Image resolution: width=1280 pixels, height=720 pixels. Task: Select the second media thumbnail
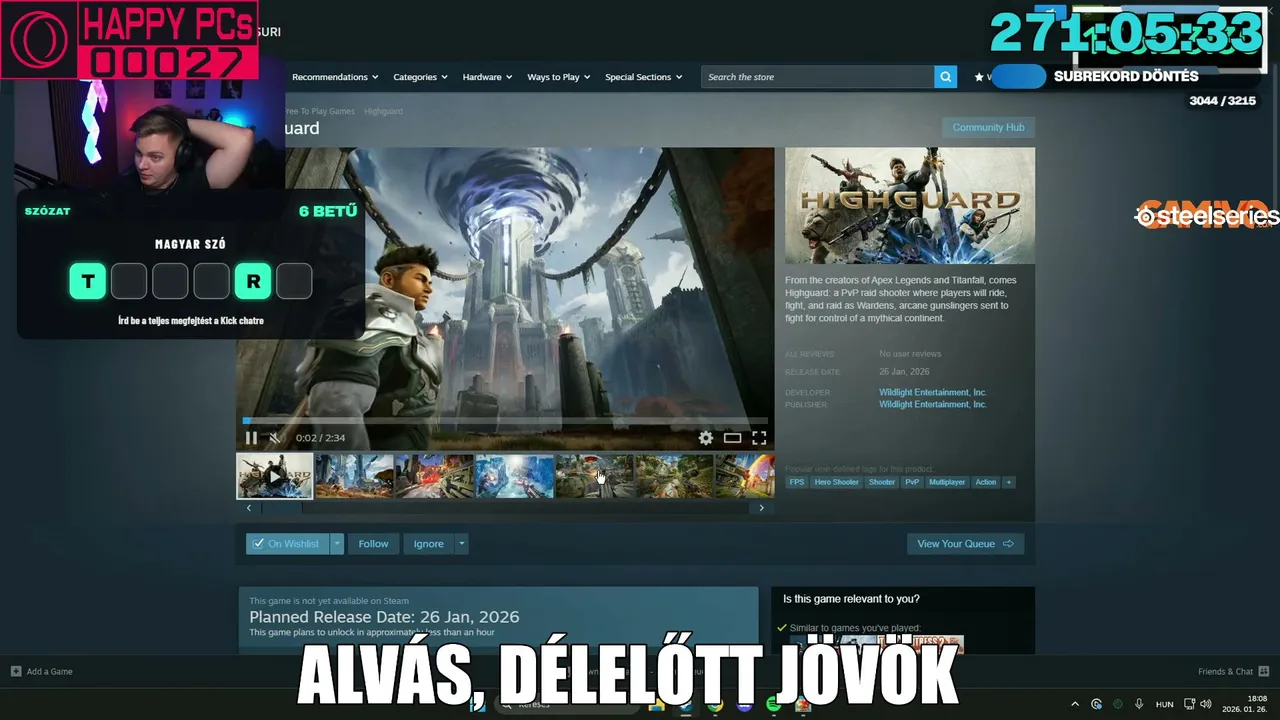(354, 476)
